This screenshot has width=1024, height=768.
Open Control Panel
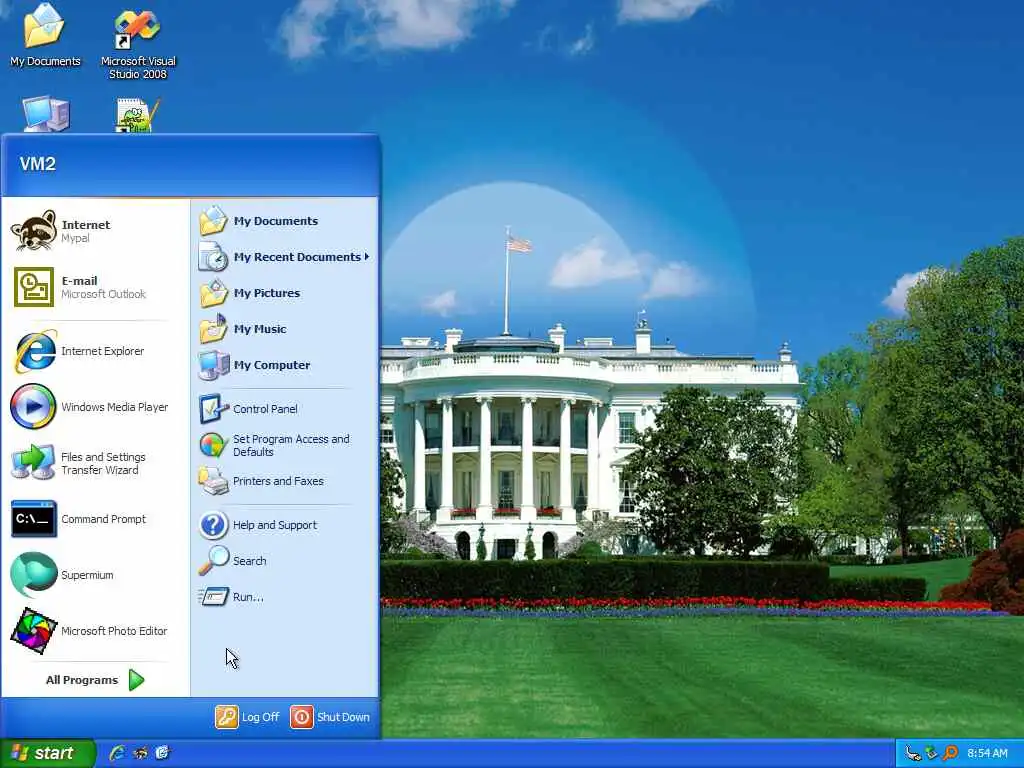[284, 409]
